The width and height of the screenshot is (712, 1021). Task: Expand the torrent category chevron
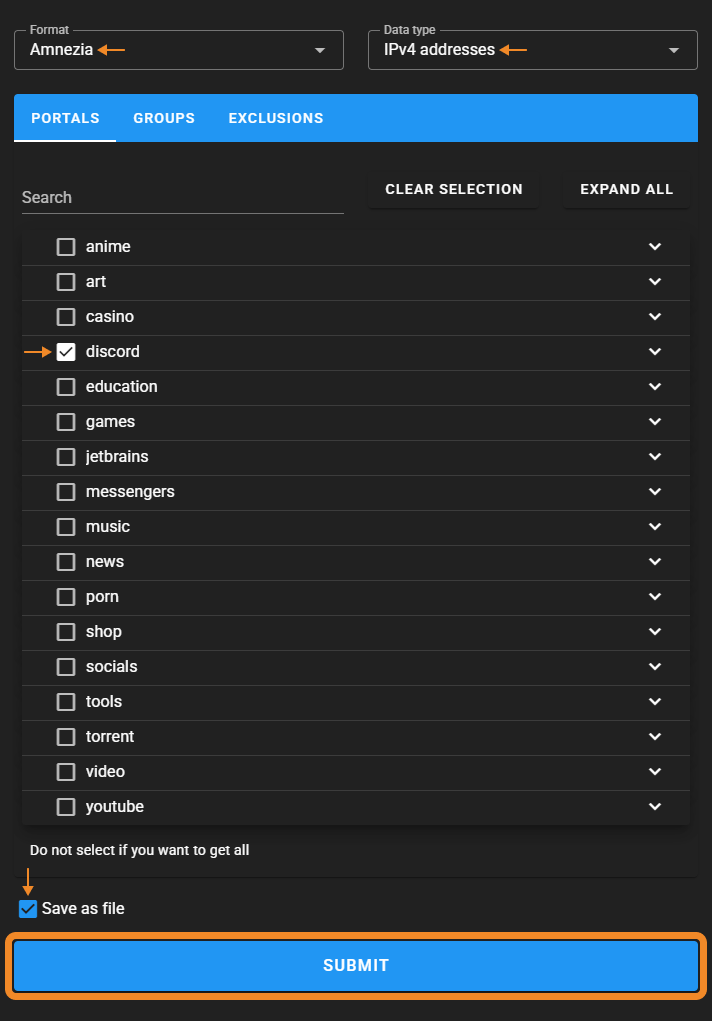pos(655,737)
